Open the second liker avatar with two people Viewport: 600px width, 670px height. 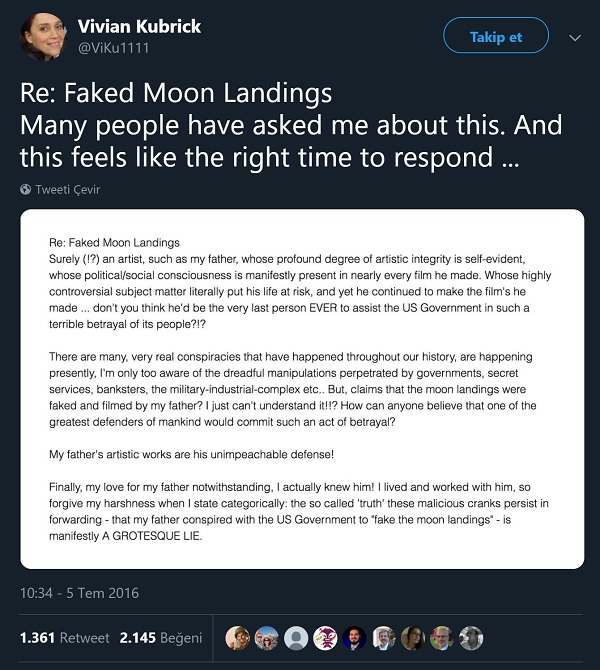266,637
